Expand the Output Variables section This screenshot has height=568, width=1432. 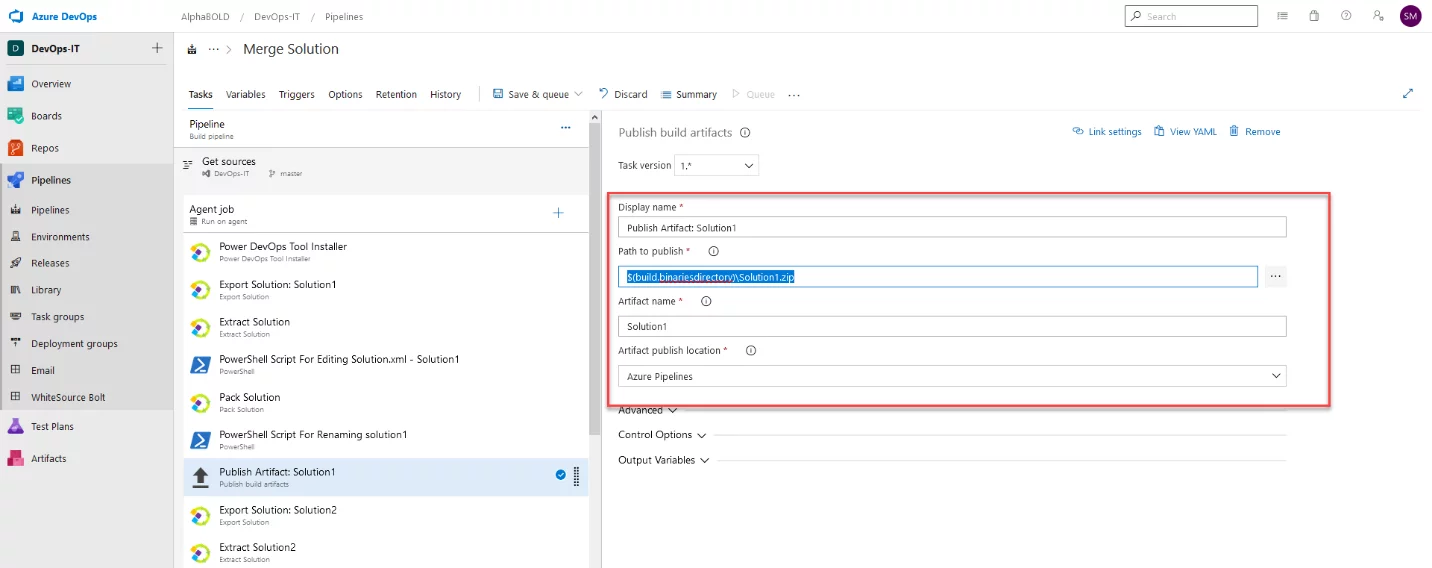[x=664, y=460]
